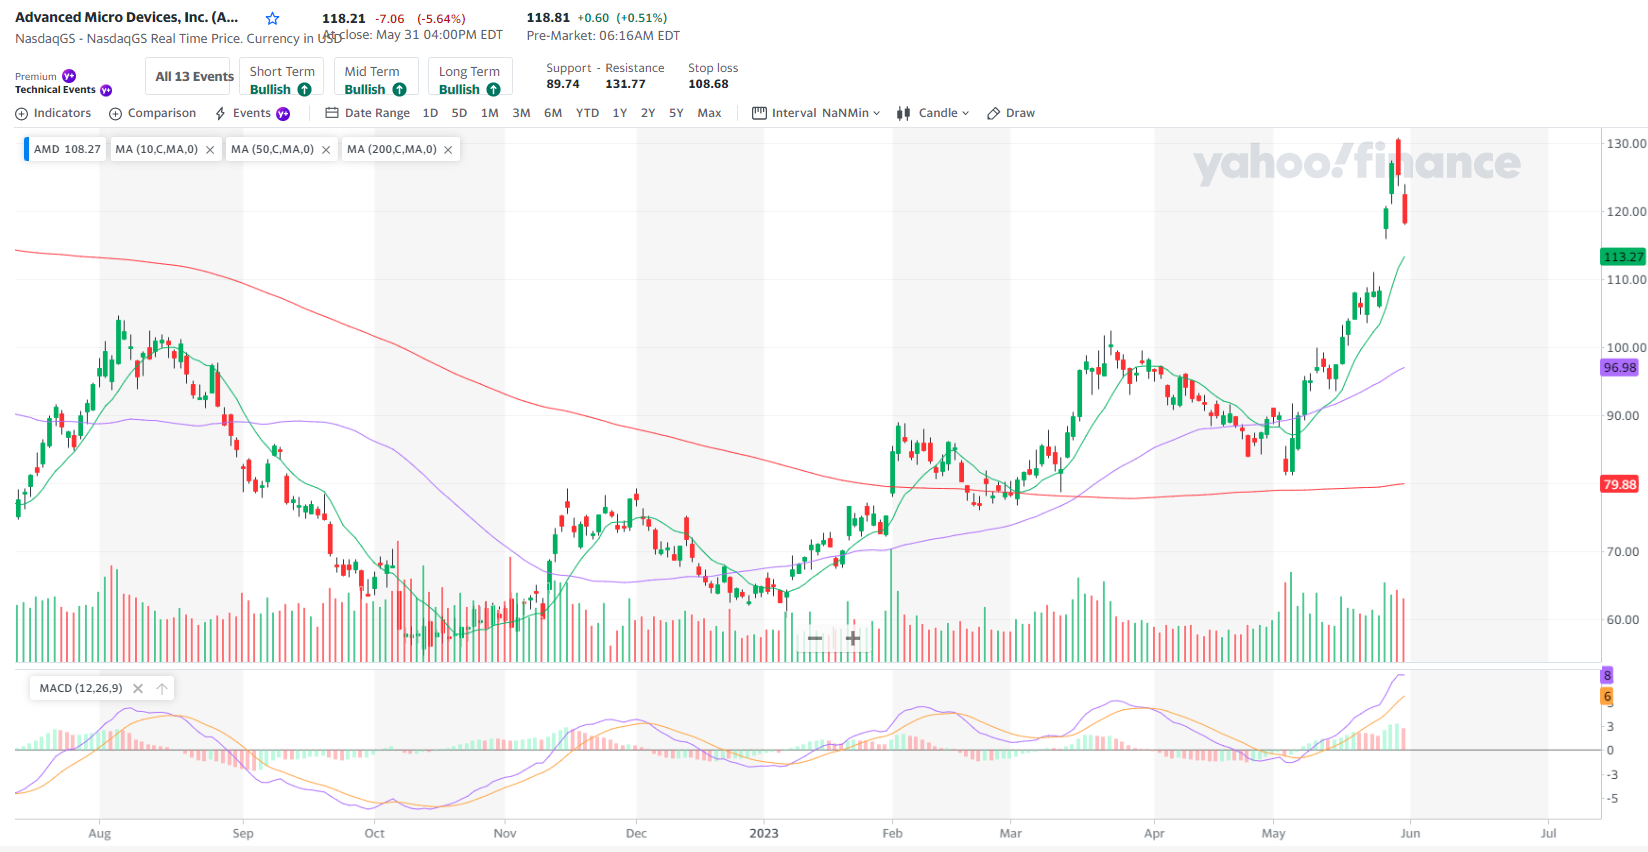Screen dimensions: 1648x852
Task: Open Mid Term outlook box
Action: tap(376, 77)
